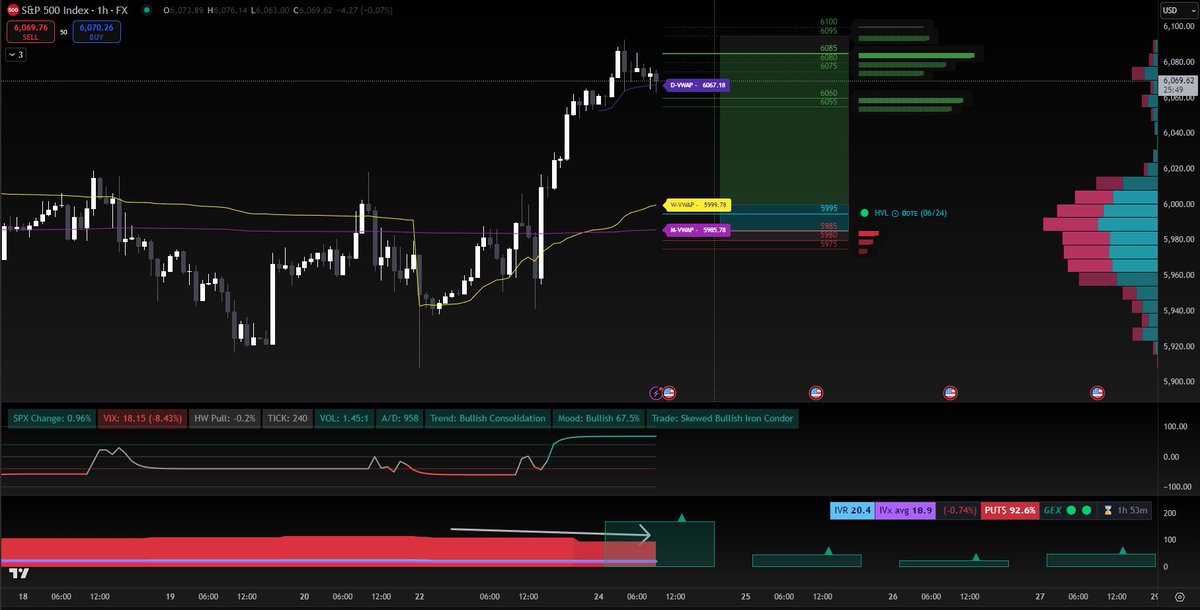Click the 6085 green level label
1200x610 pixels.
[x=828, y=48]
